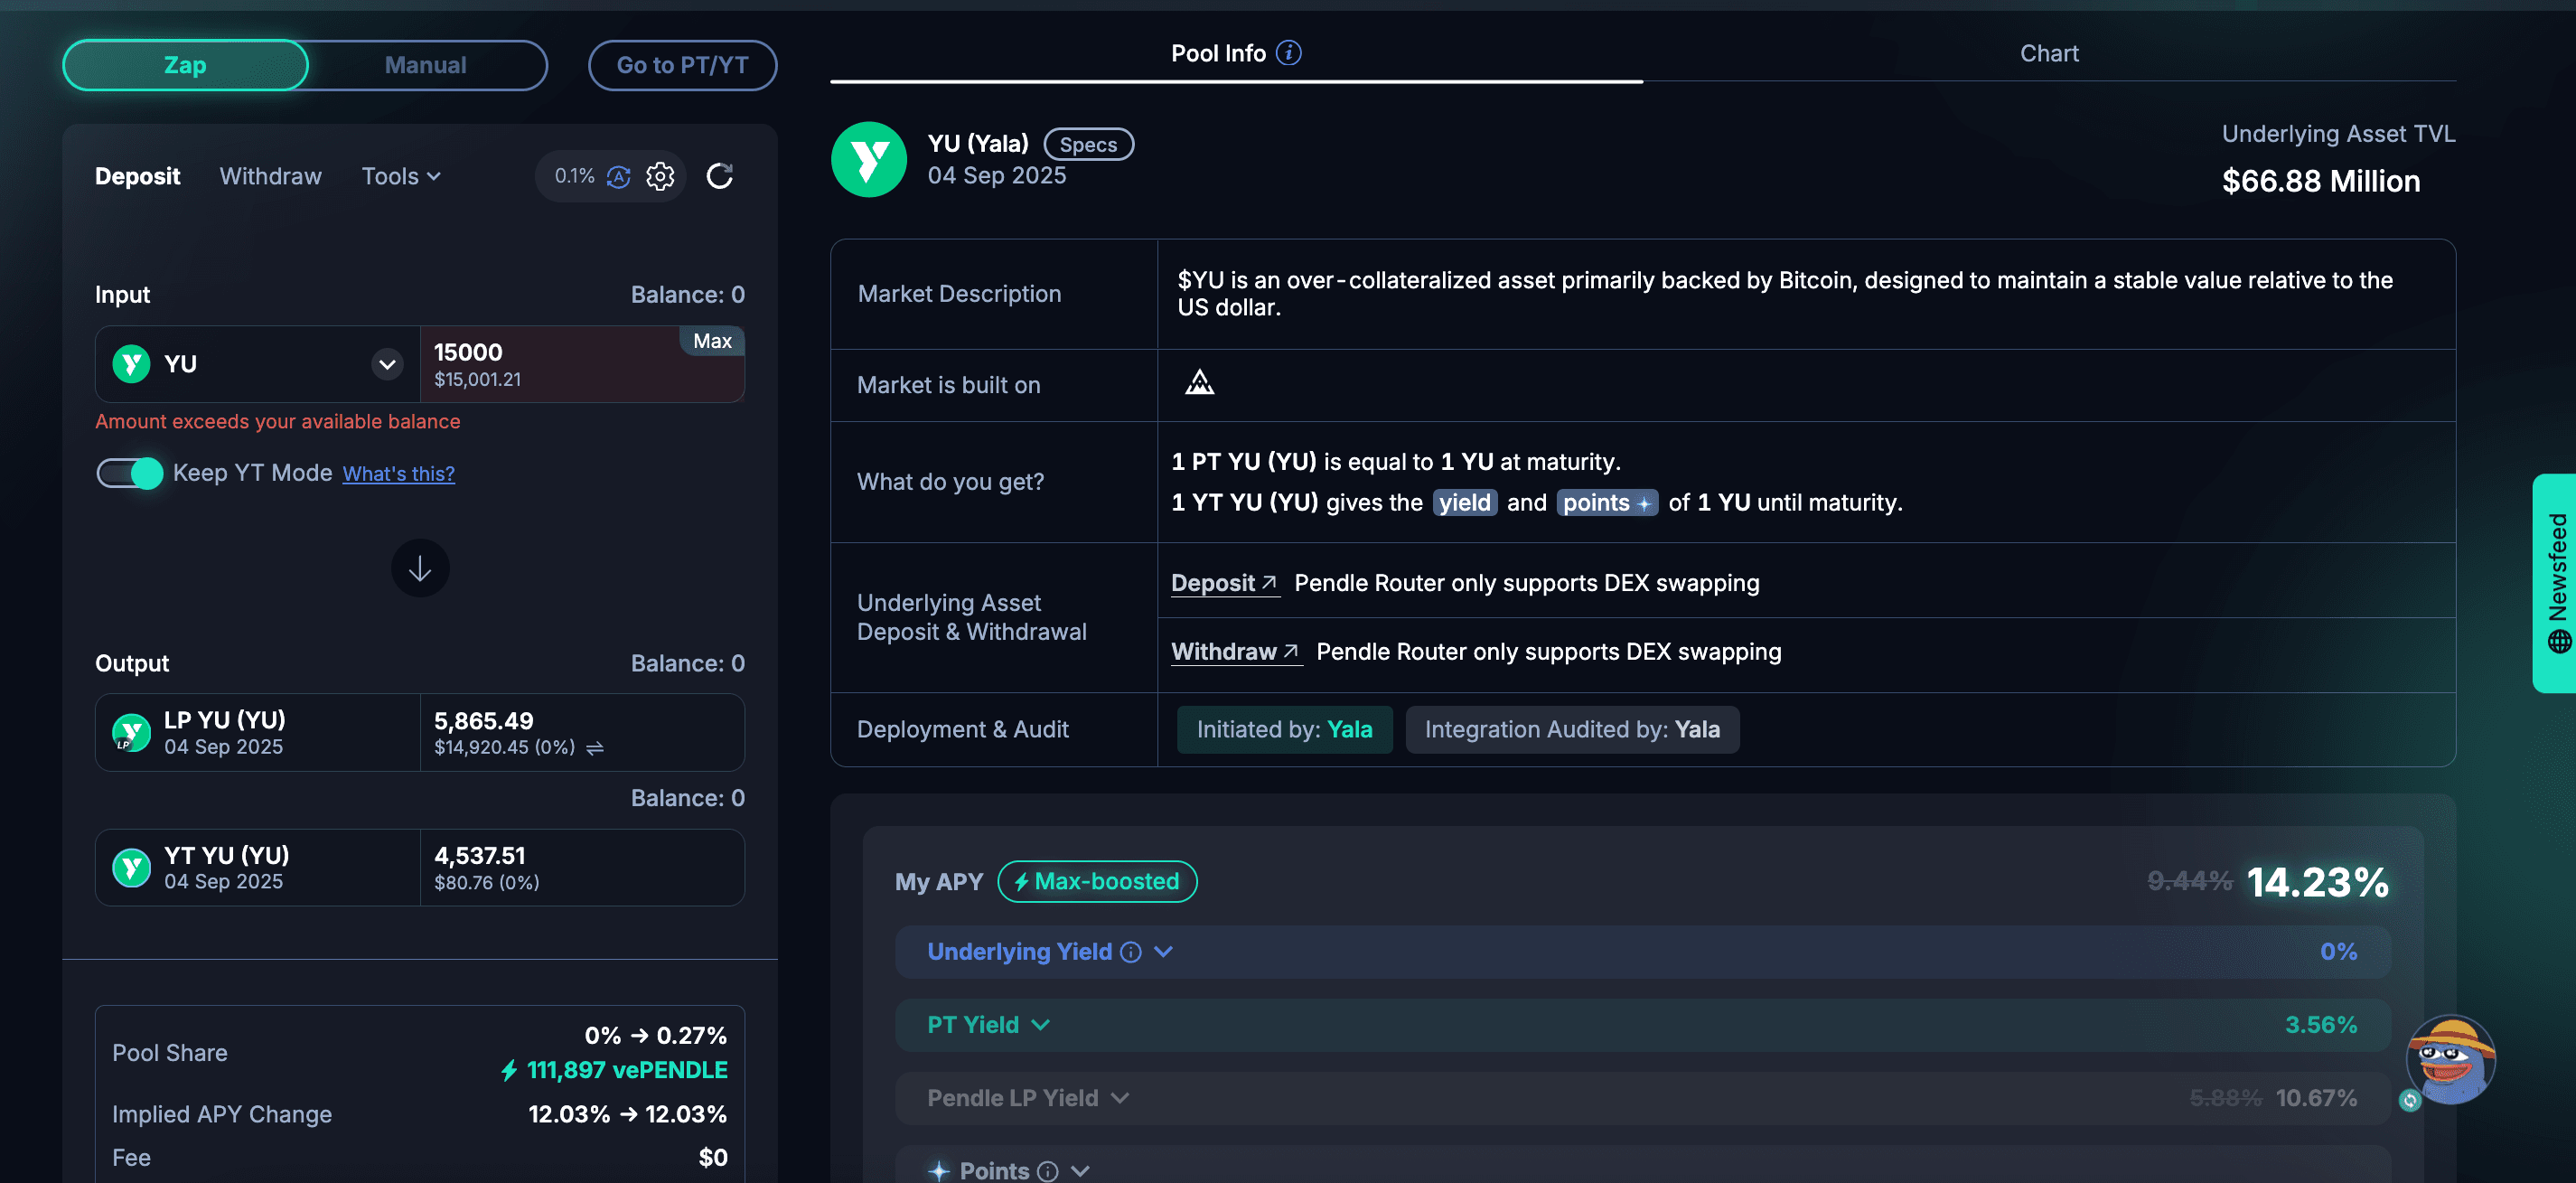Image resolution: width=2576 pixels, height=1183 pixels.
Task: Click the lightning icon beside vePENDLE
Action: 509,1070
